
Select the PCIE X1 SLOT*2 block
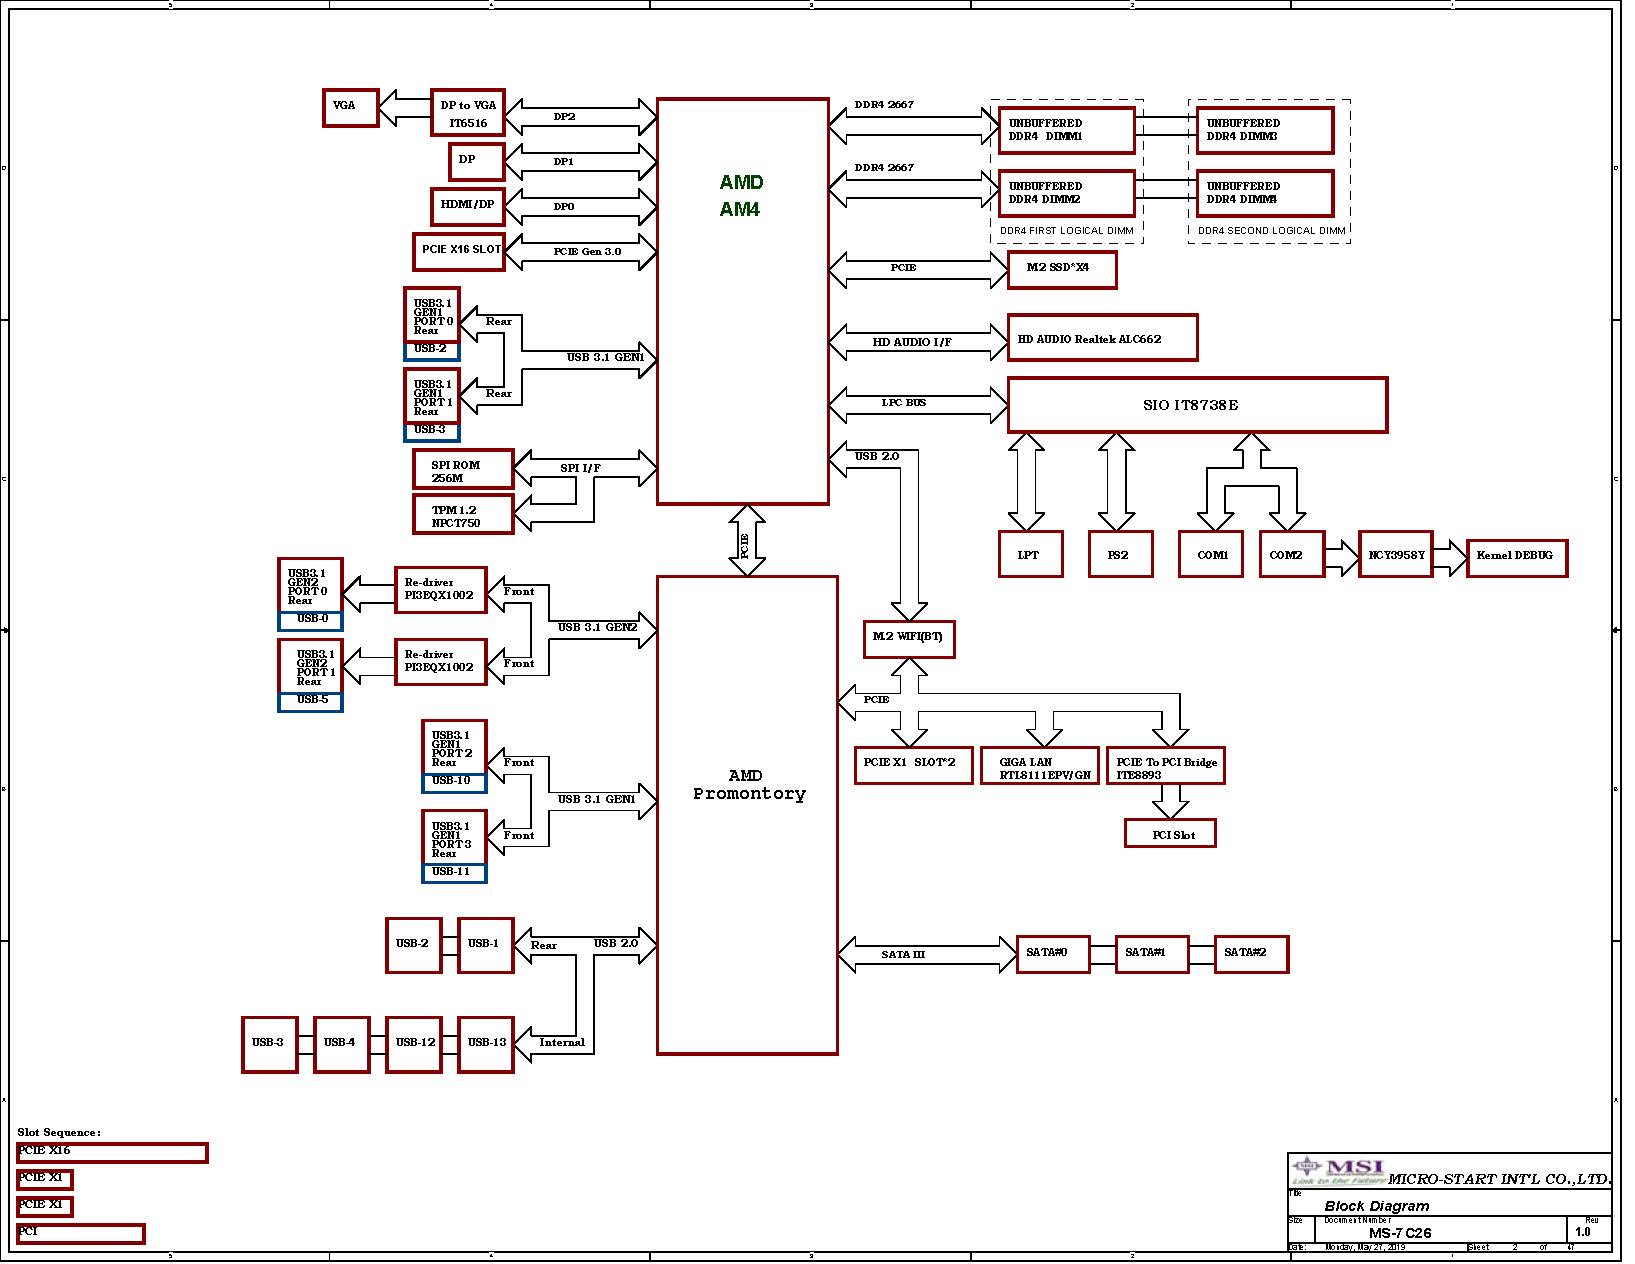click(x=913, y=765)
